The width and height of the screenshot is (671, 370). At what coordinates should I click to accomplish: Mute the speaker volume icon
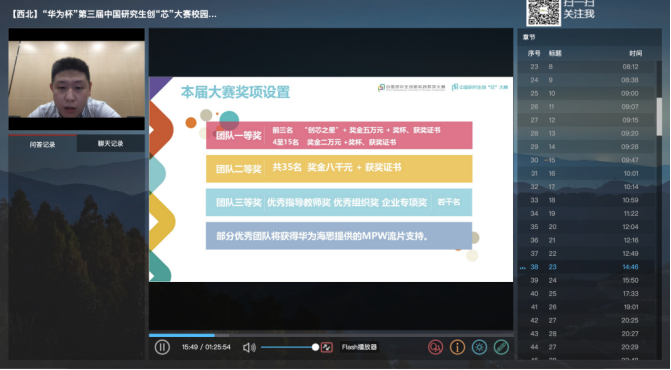[249, 347]
